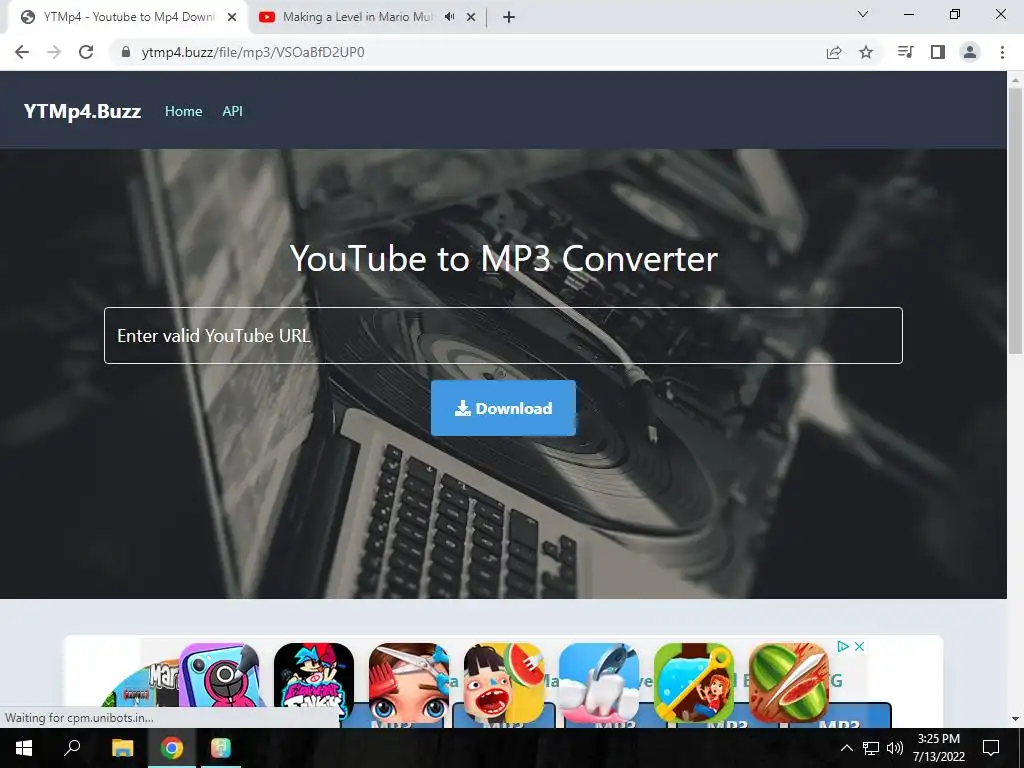Screen dimensions: 1024x768
Task: Click the AdChoices triangle icon
Action: click(842, 646)
